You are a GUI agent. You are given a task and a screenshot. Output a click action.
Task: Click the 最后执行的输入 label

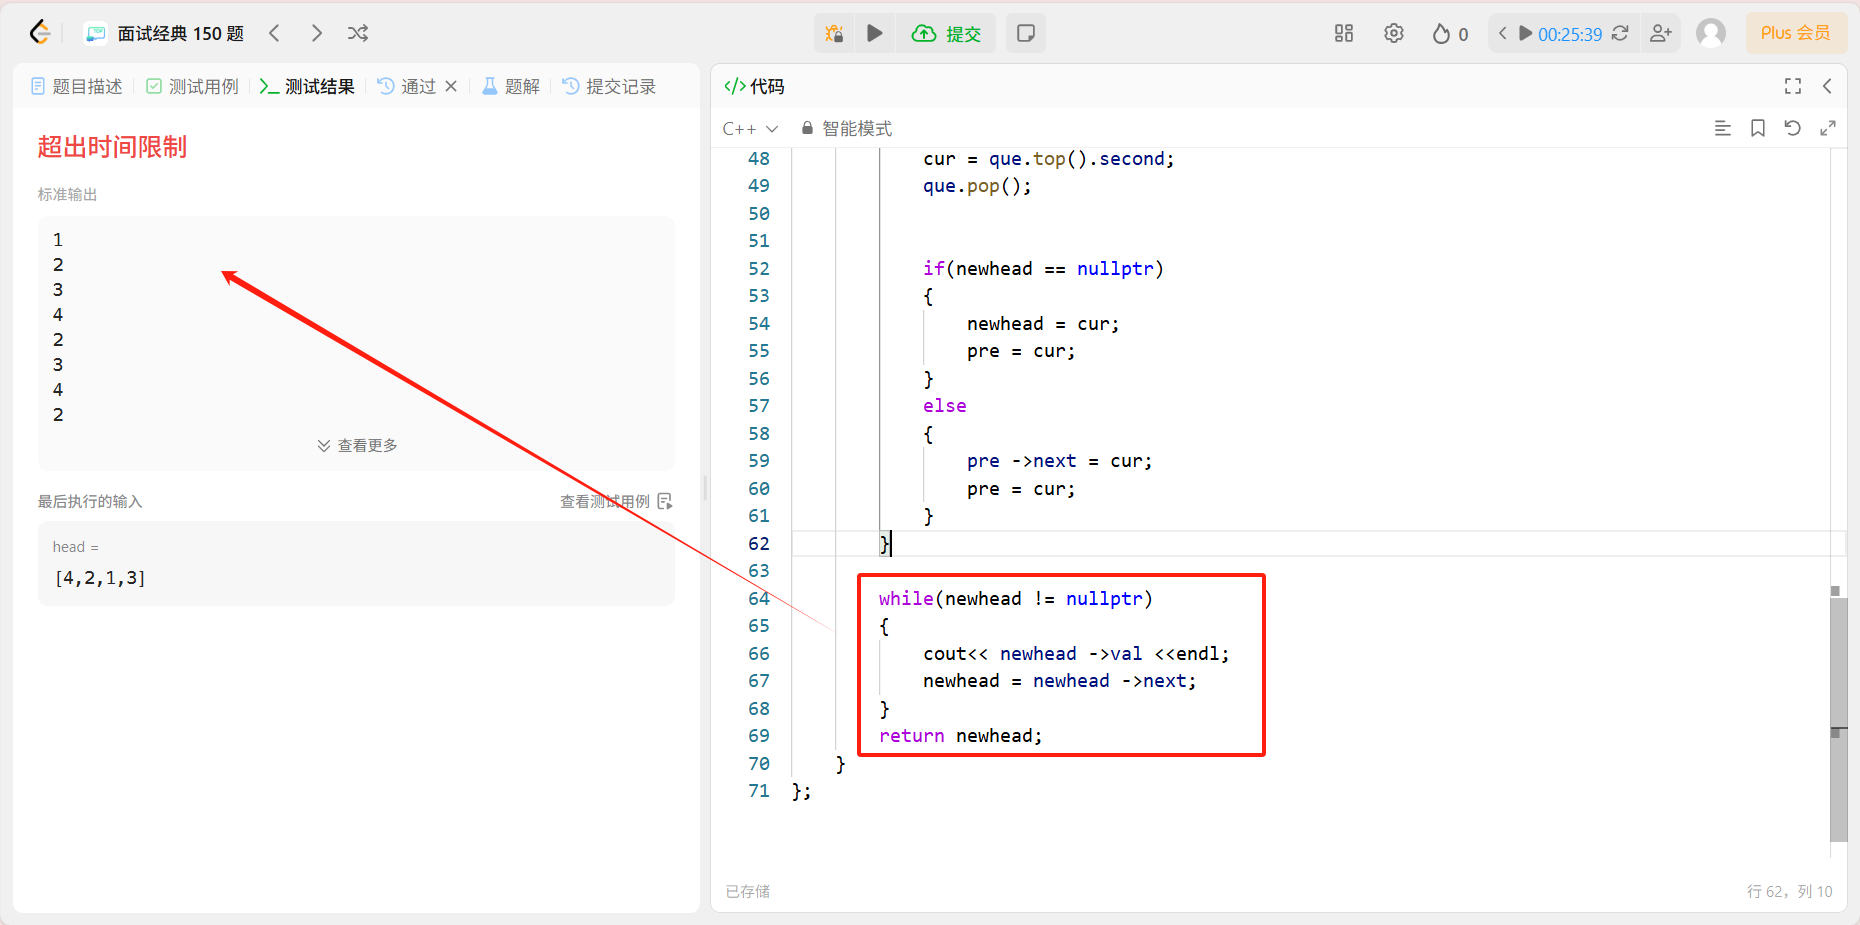pyautogui.click(x=90, y=501)
